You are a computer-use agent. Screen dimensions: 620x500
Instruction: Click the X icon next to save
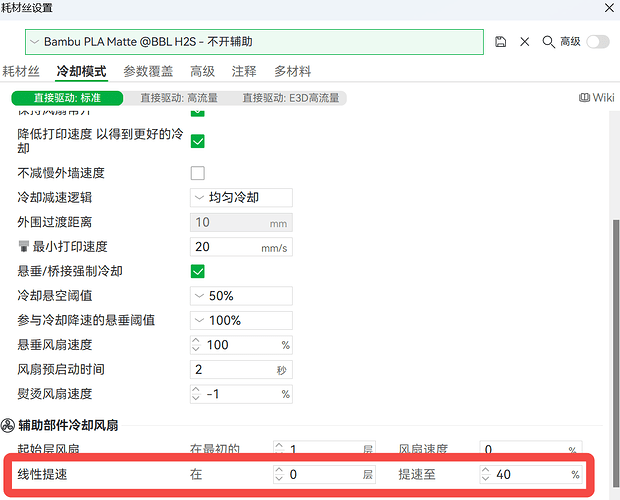pos(525,42)
